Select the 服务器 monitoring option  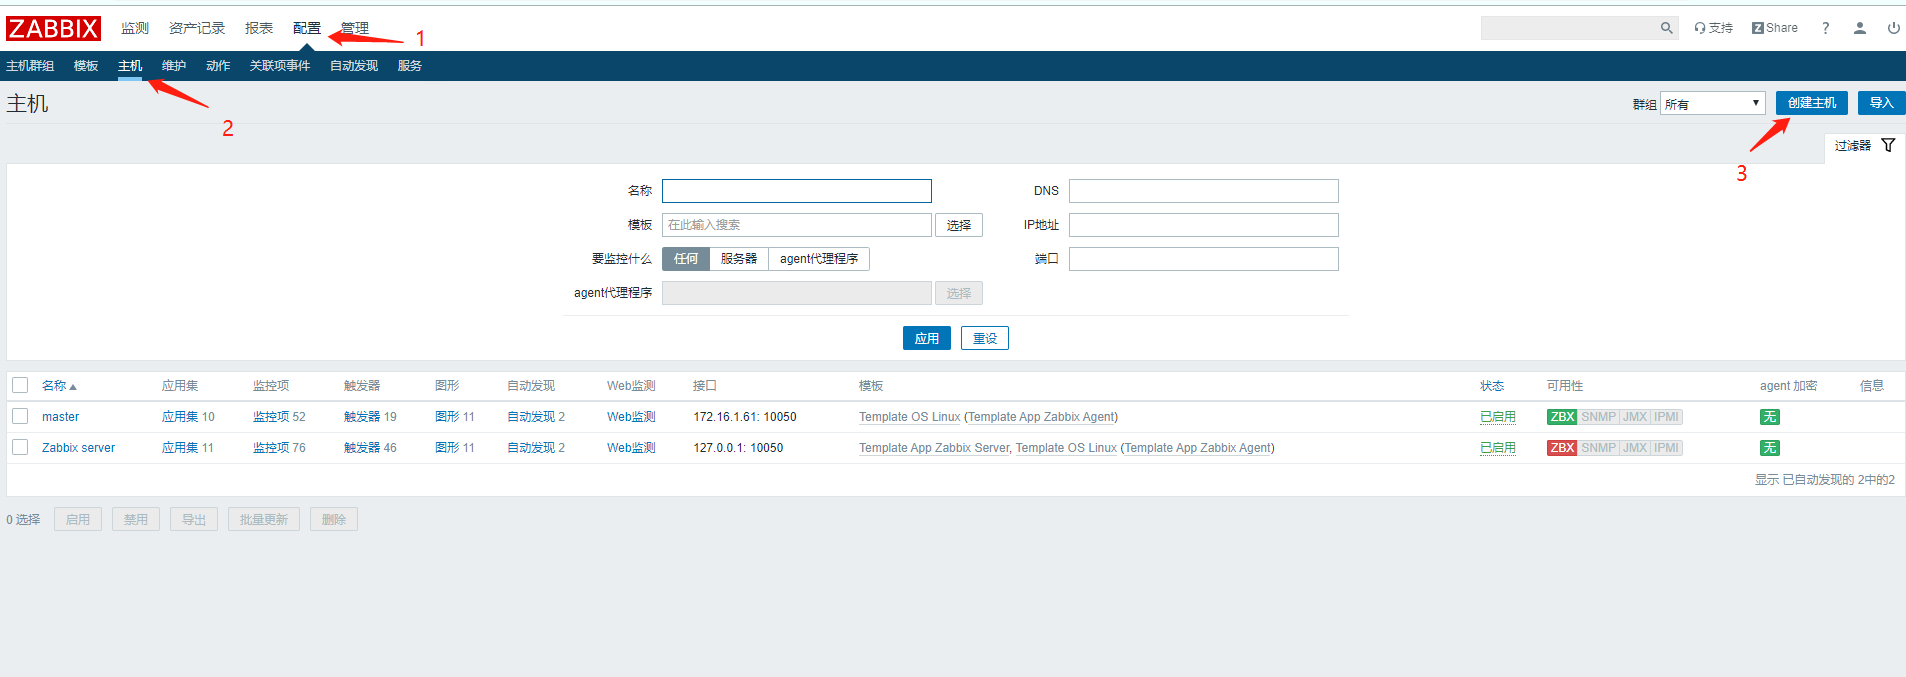(x=739, y=259)
